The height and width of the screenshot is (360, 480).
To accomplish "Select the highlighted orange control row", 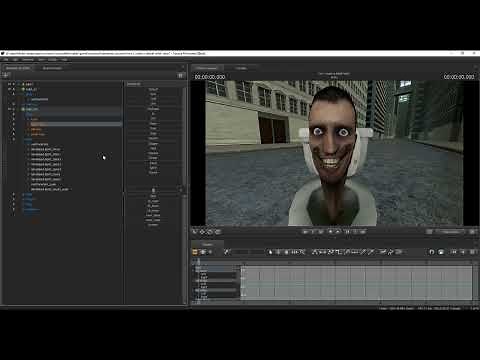I will (x=75, y=124).
